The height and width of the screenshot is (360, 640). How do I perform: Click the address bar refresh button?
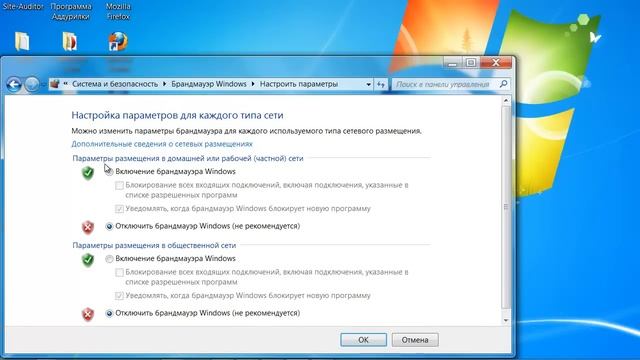pyautogui.click(x=380, y=84)
